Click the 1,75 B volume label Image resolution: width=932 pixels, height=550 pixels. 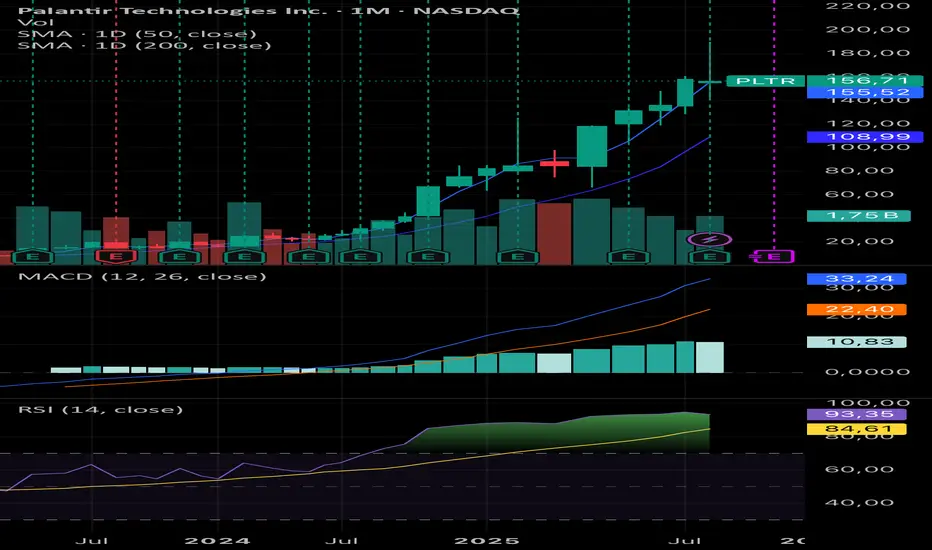pyautogui.click(x=859, y=215)
